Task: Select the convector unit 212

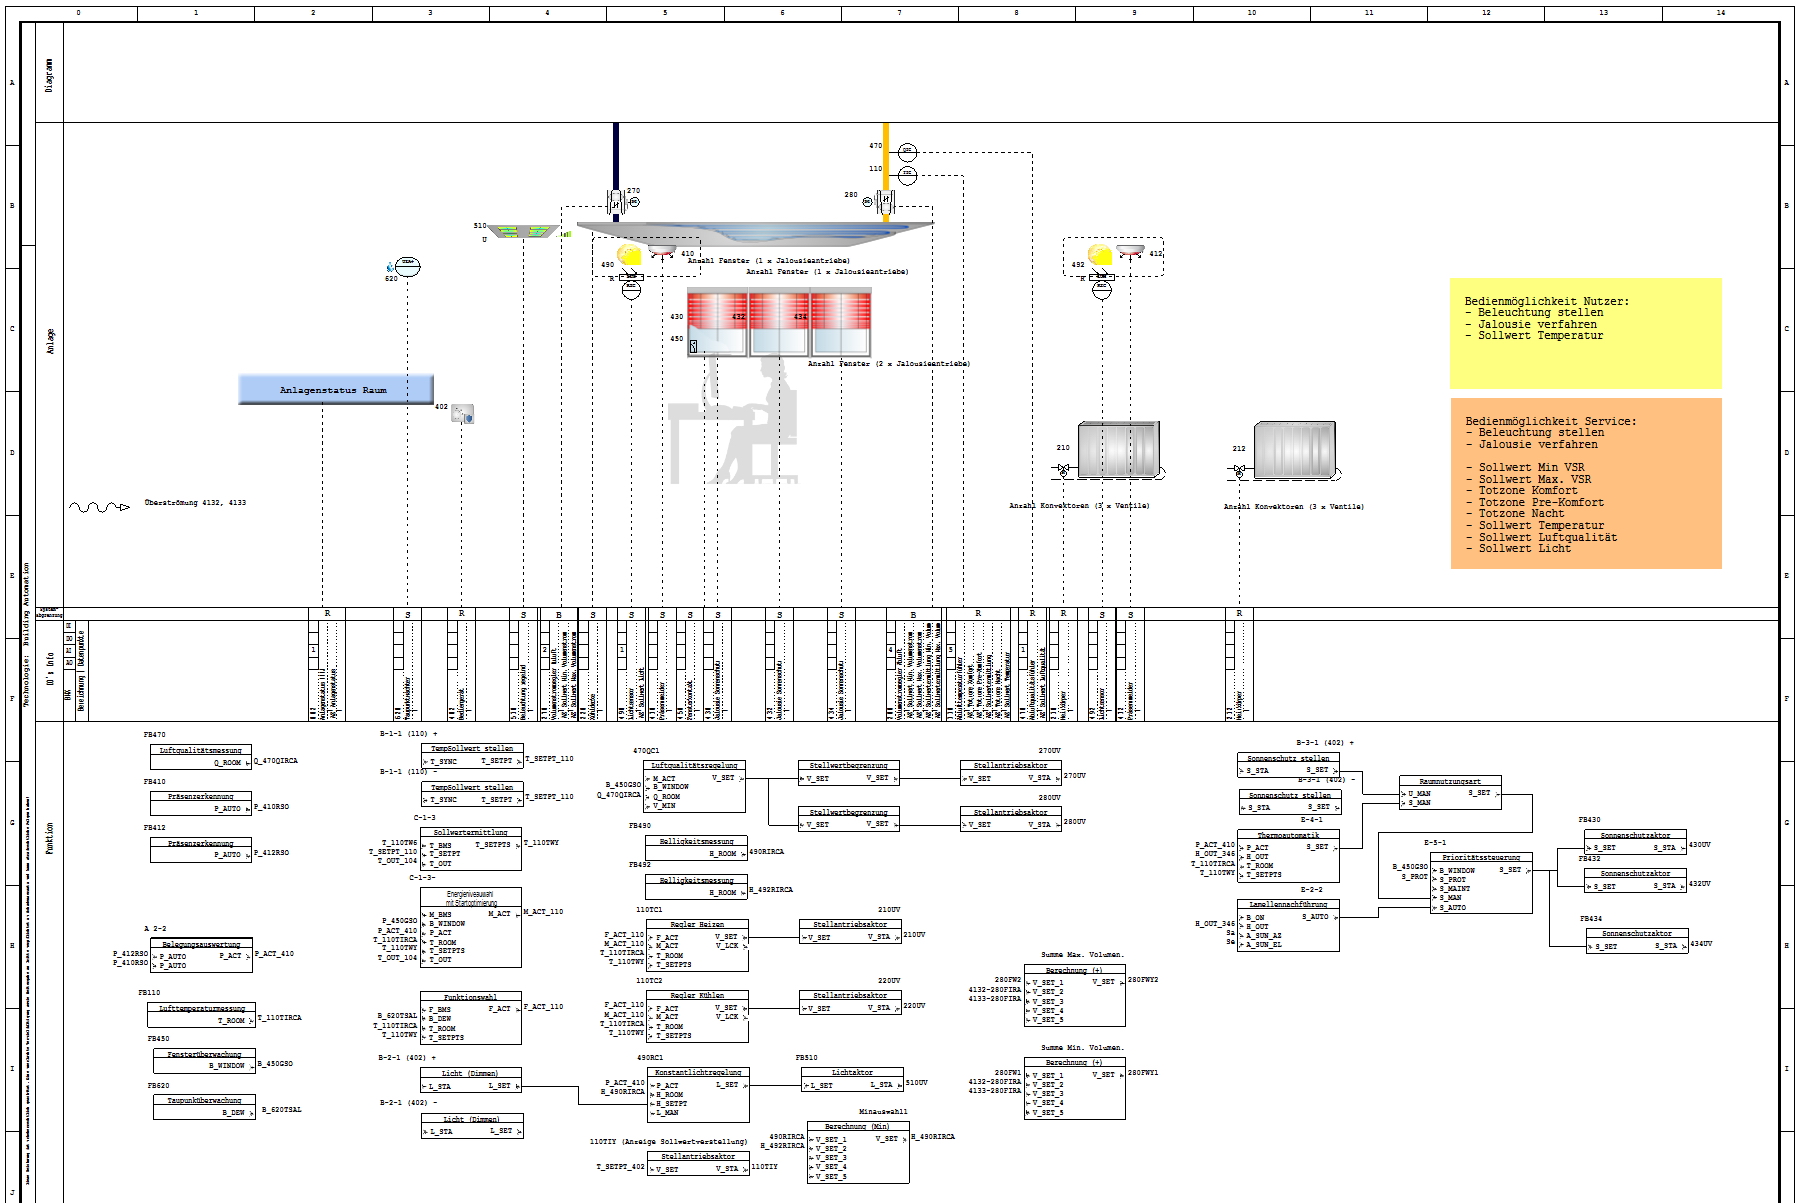Action: (1295, 450)
